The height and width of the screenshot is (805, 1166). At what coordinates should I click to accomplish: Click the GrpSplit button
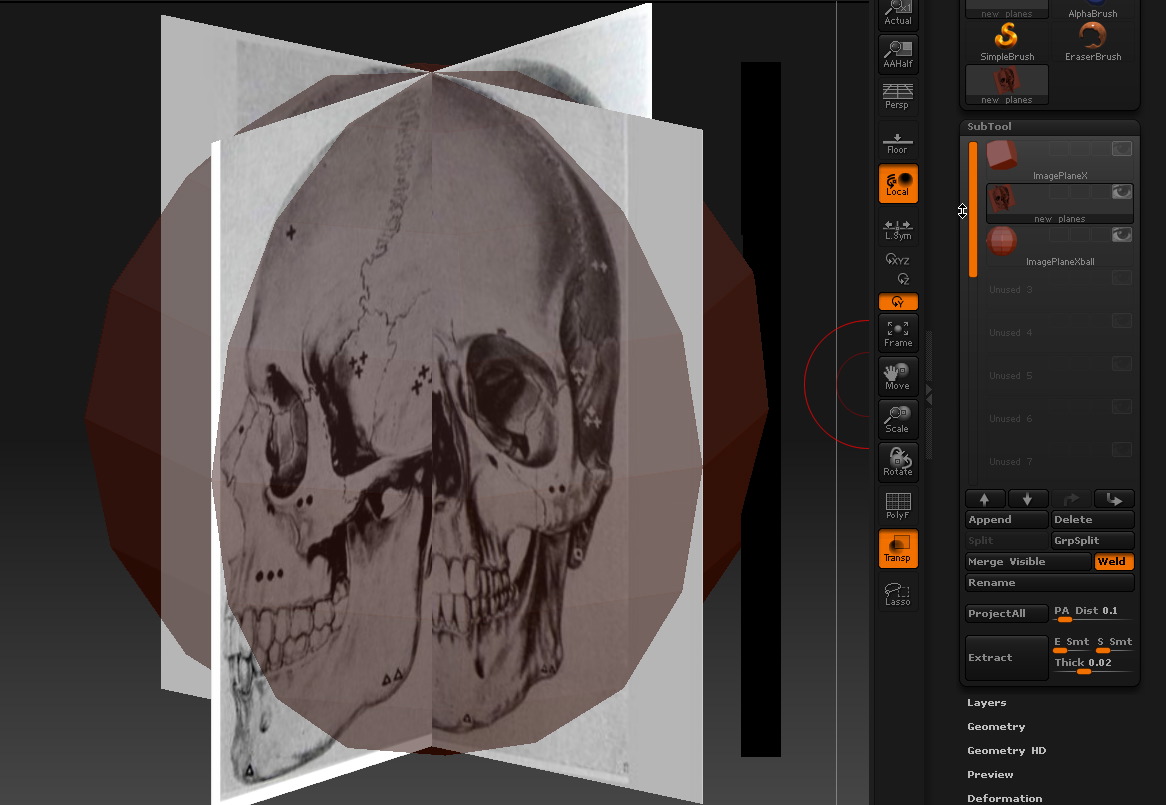click(x=1092, y=540)
